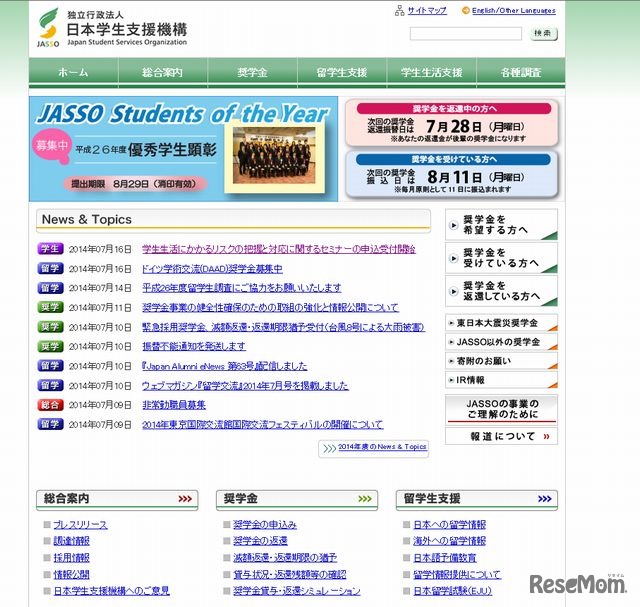640x607 pixels.
Task: Open 日本語予備教育 link
Action: click(445, 558)
